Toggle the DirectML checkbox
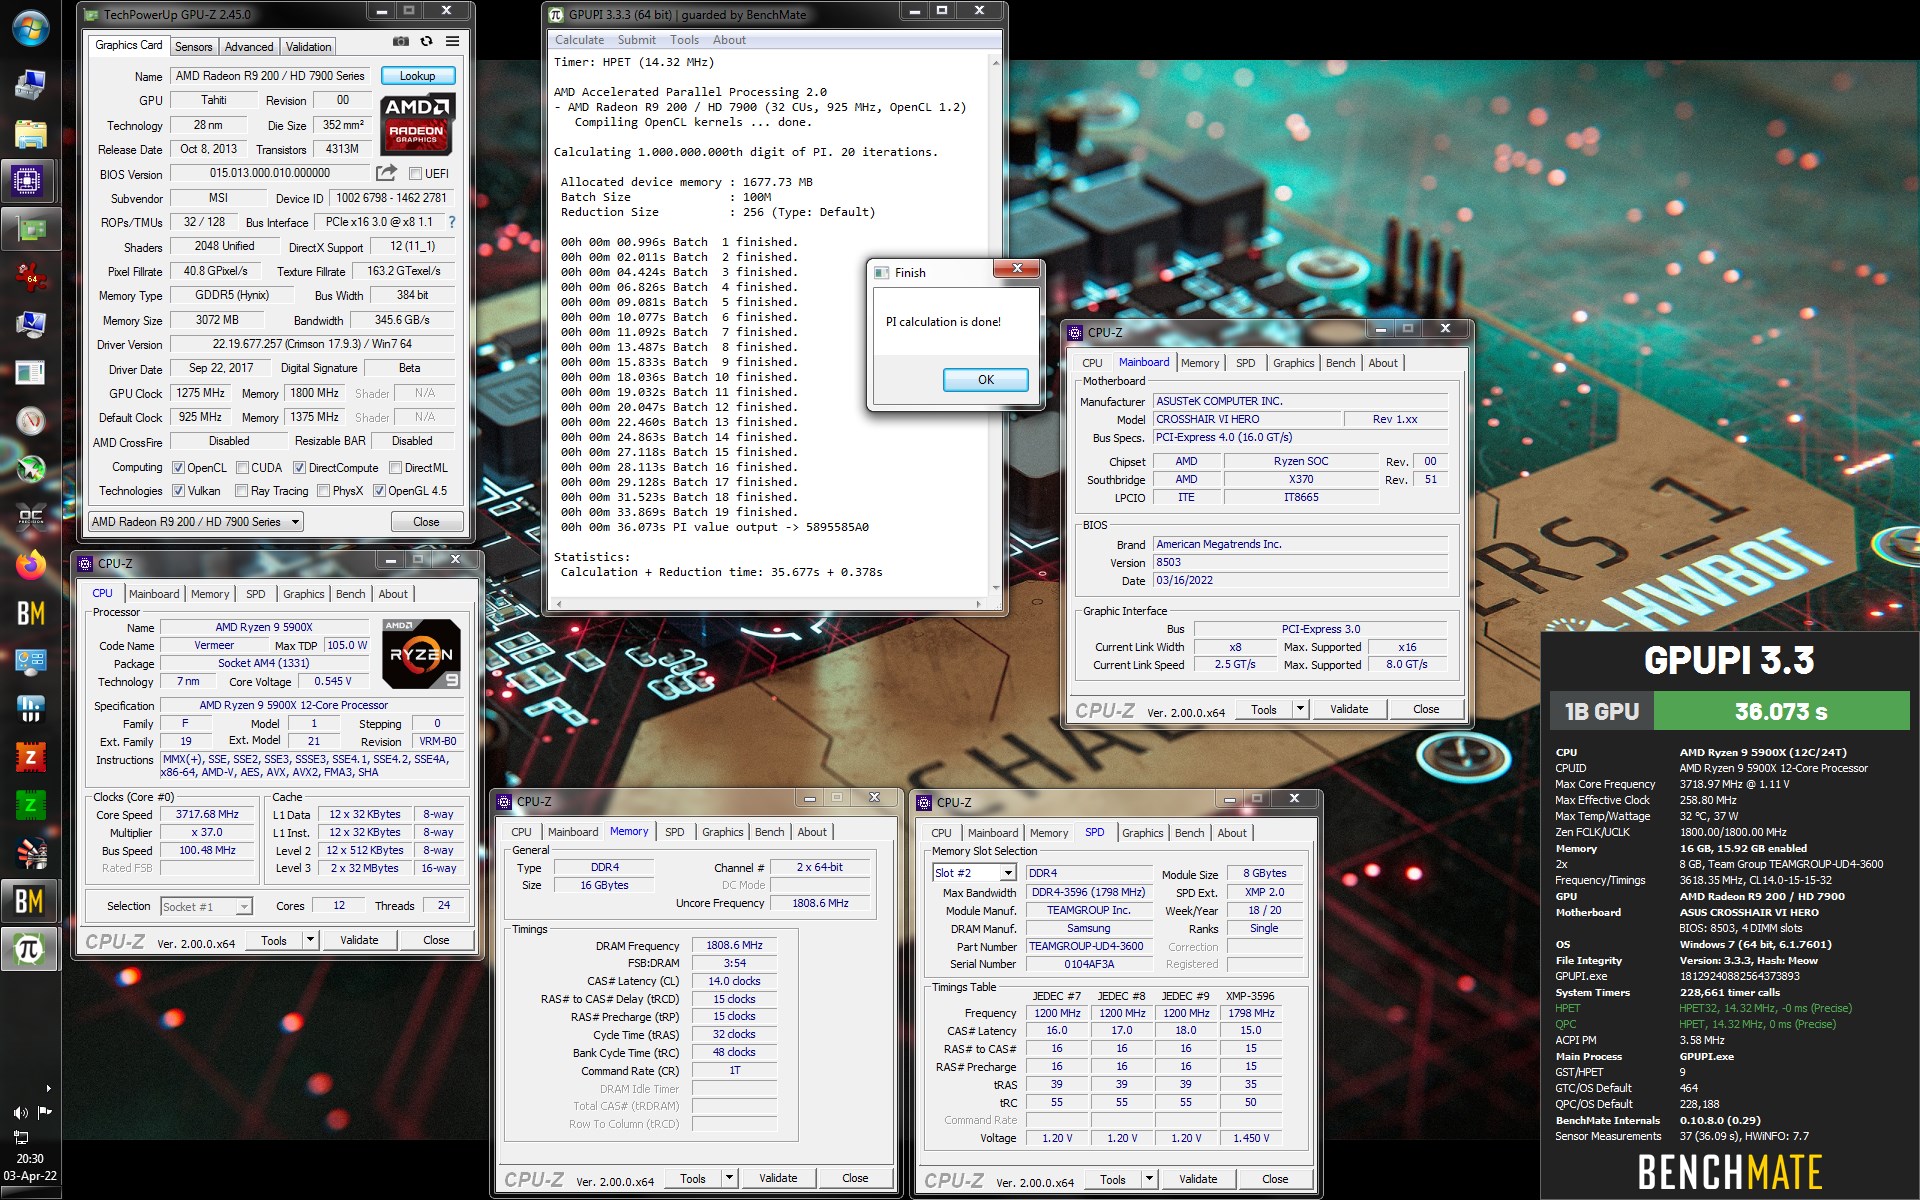 pyautogui.click(x=395, y=468)
